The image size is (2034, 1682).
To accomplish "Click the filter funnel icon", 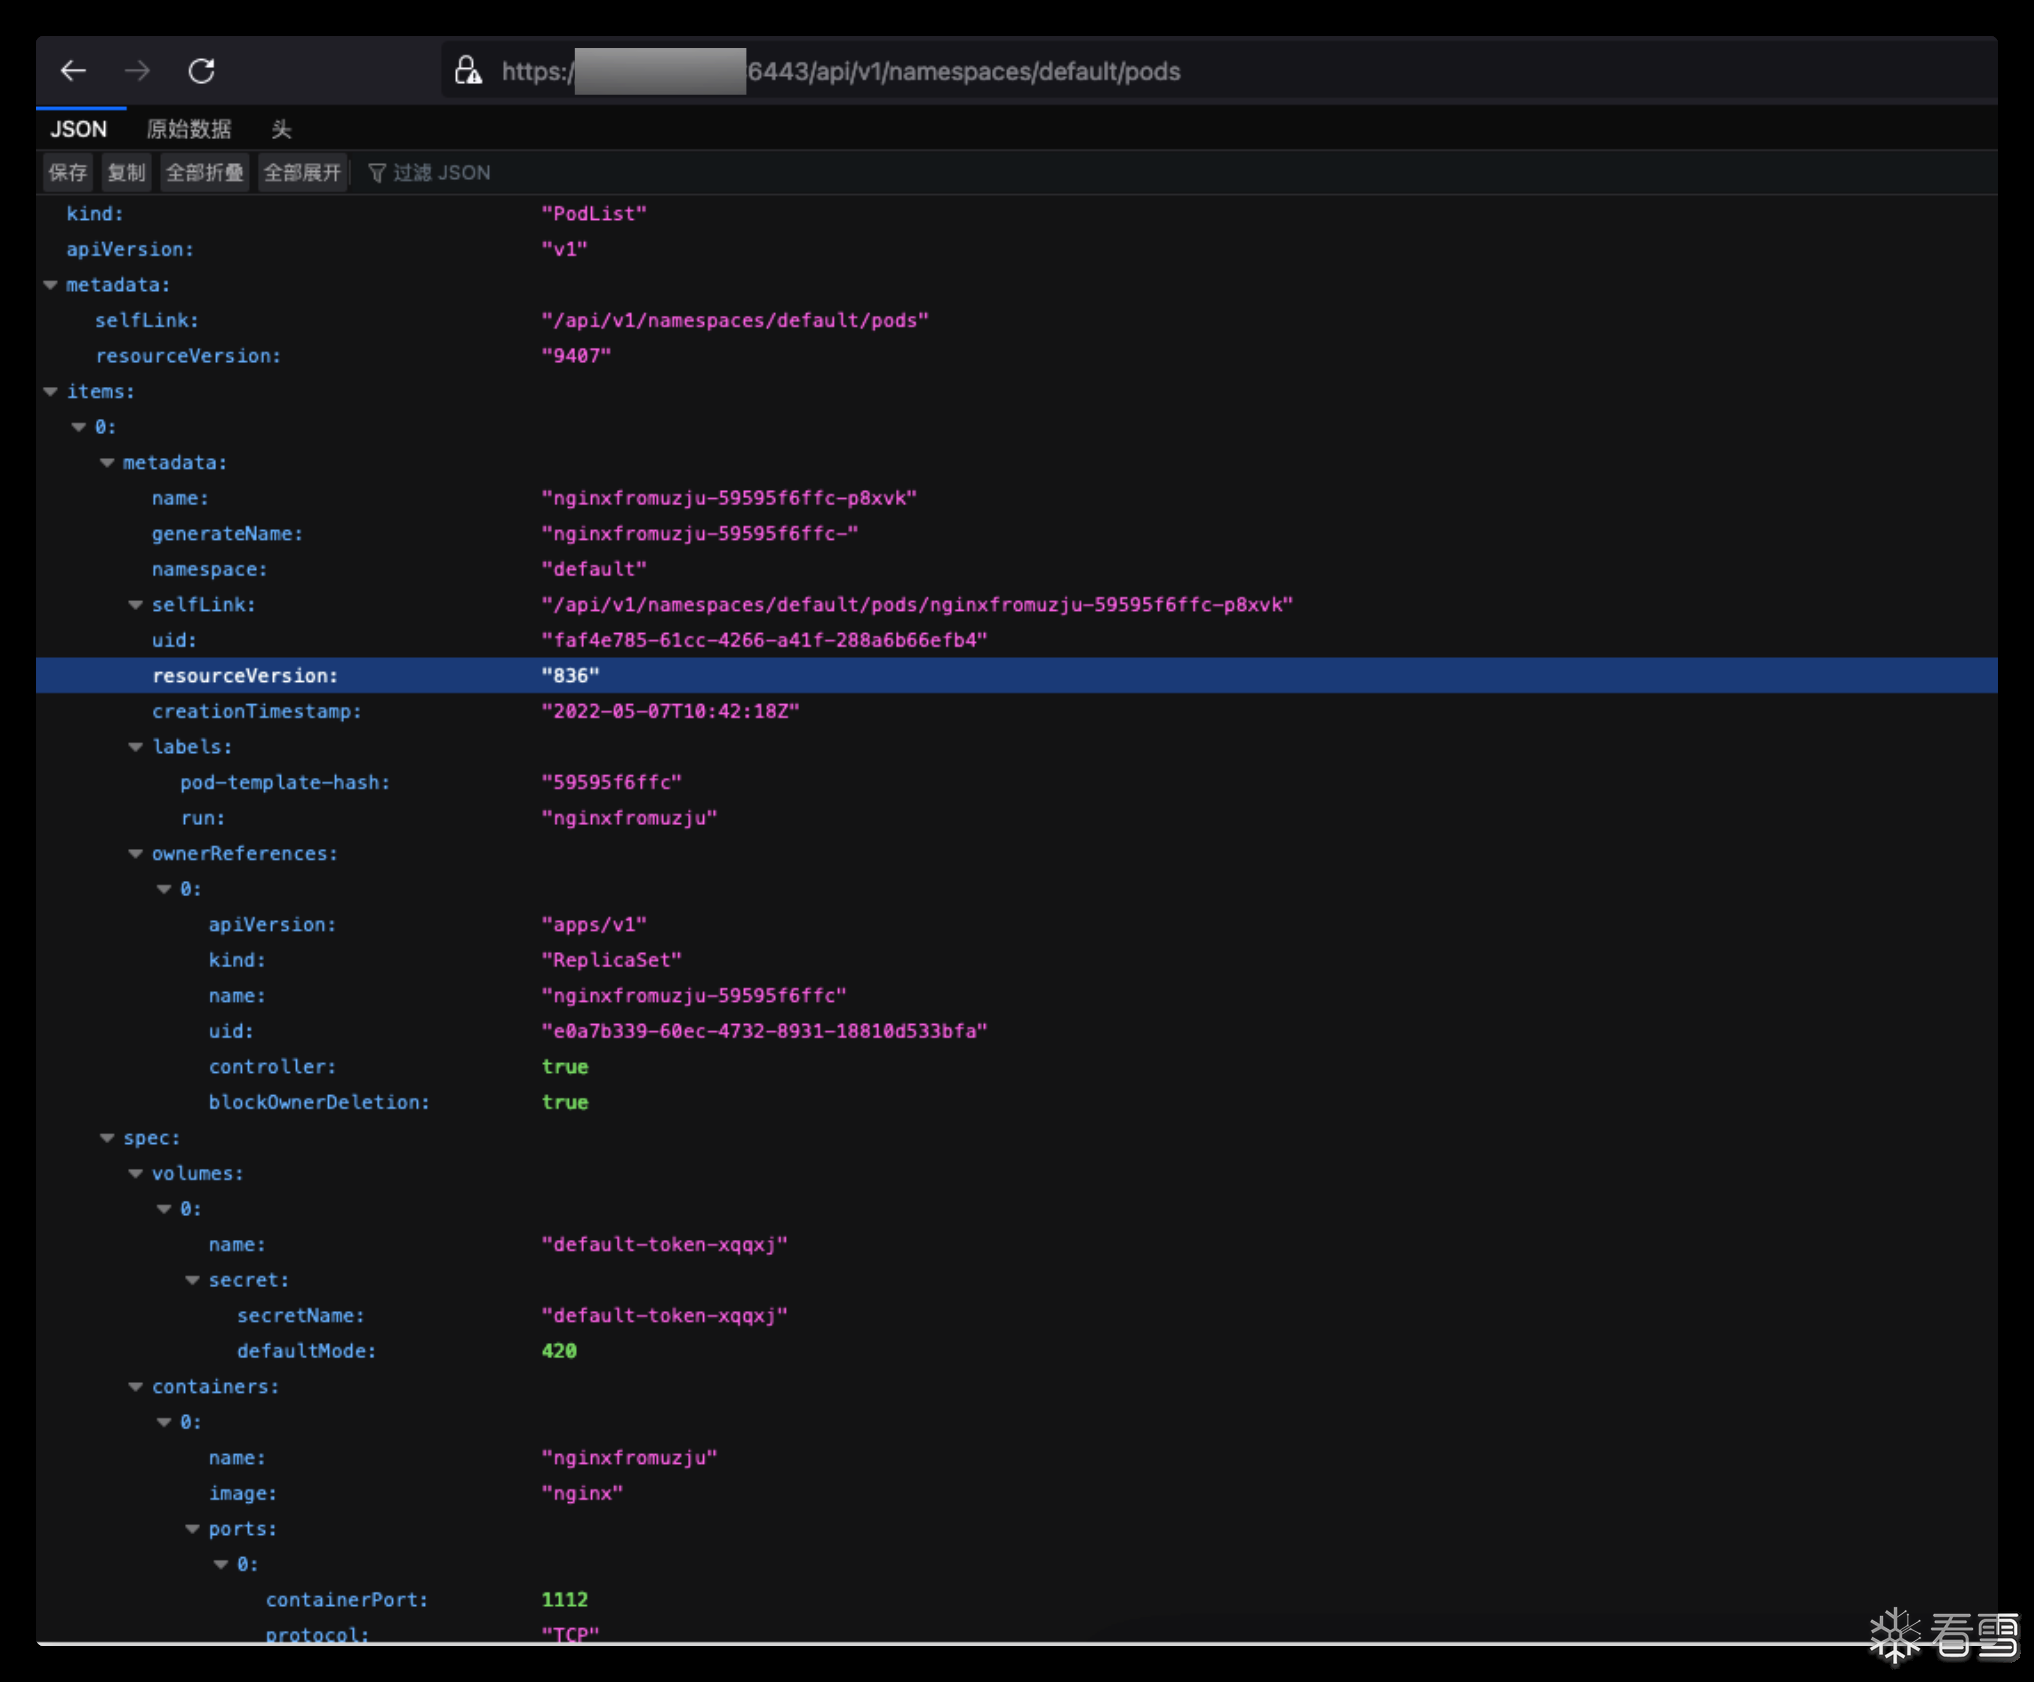I will [x=377, y=173].
